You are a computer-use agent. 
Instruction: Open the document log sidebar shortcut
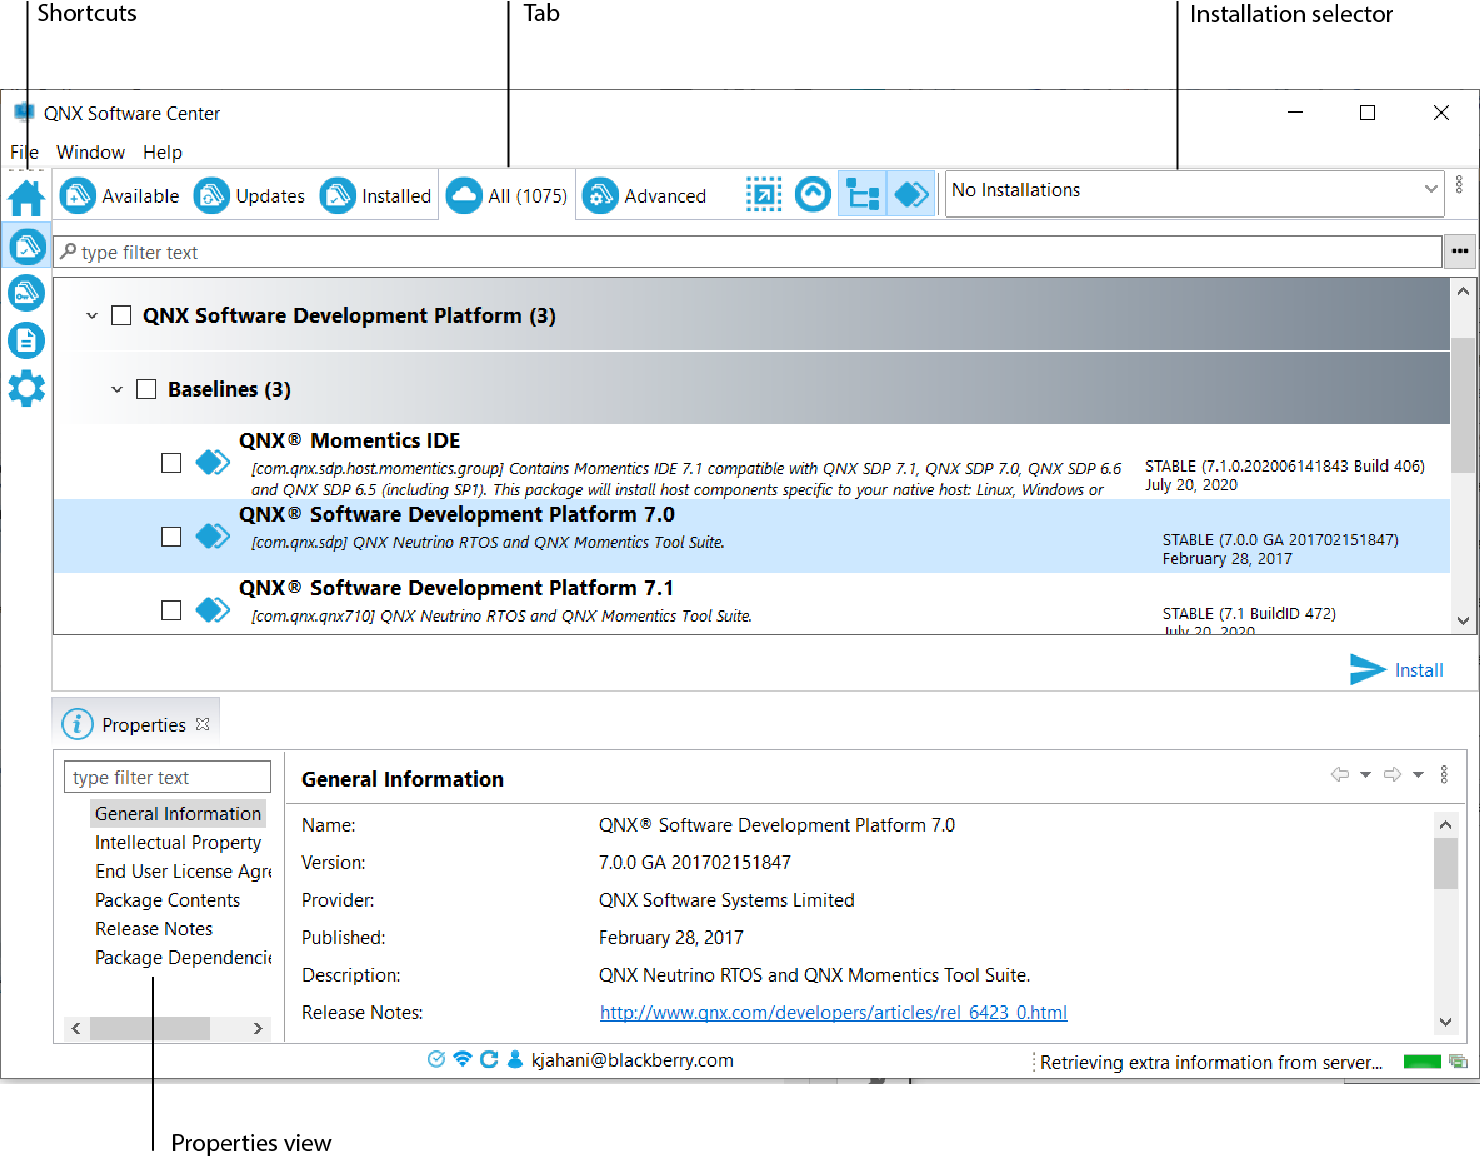click(26, 341)
